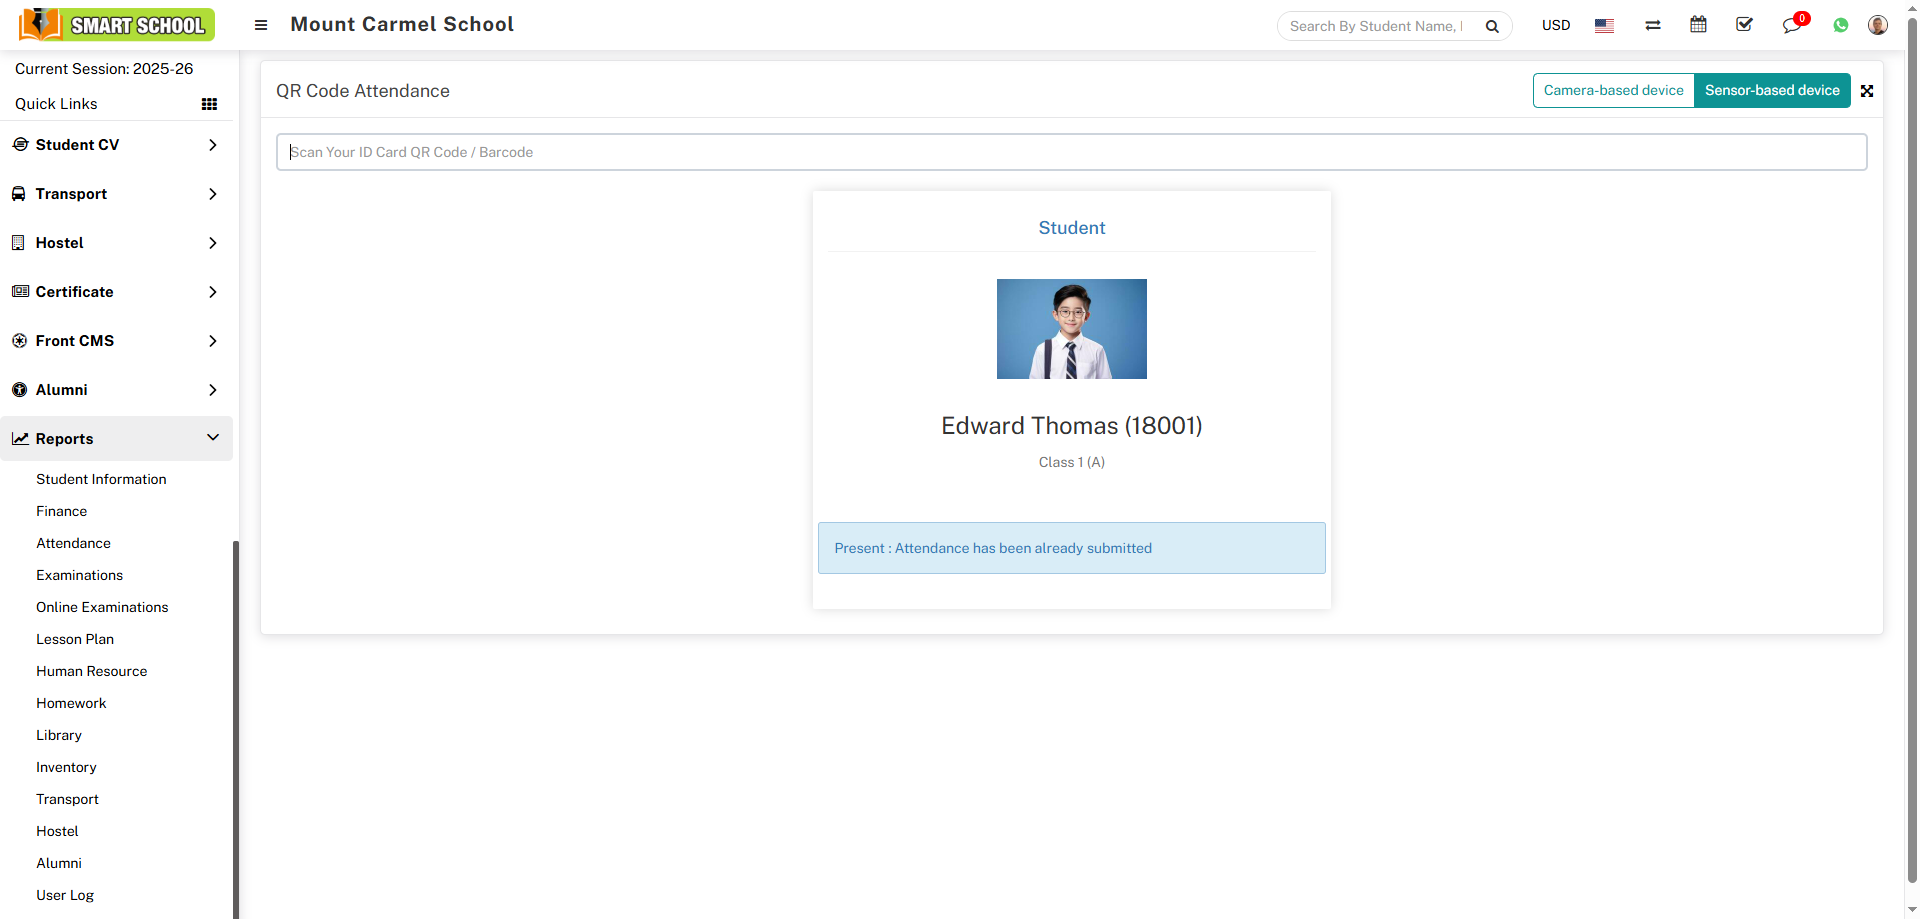
Task: Expand the main Alumni menu chevron
Action: (212, 390)
